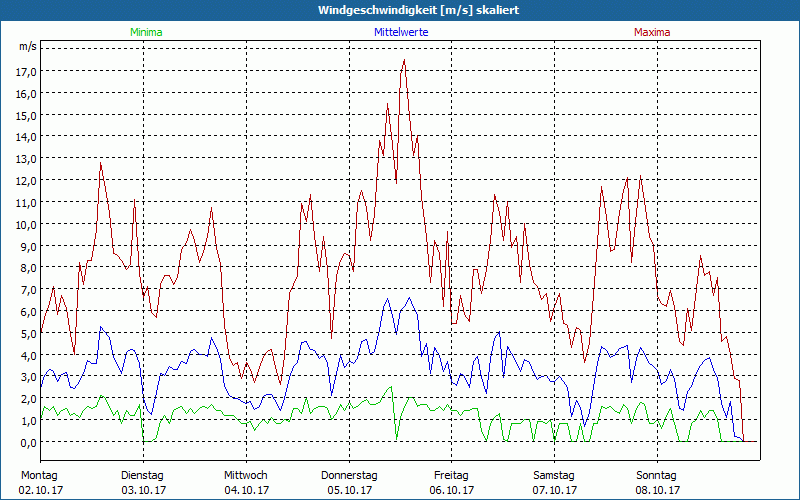
Task: Click the '06.10.17' date label
Action: click(452, 490)
